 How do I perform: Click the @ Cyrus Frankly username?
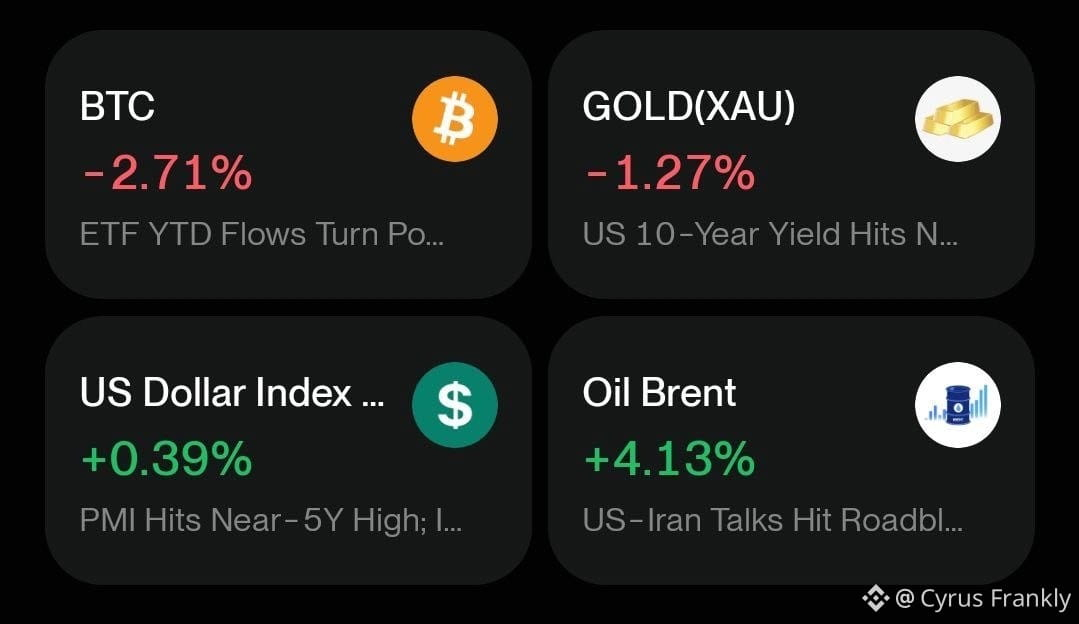(983, 599)
